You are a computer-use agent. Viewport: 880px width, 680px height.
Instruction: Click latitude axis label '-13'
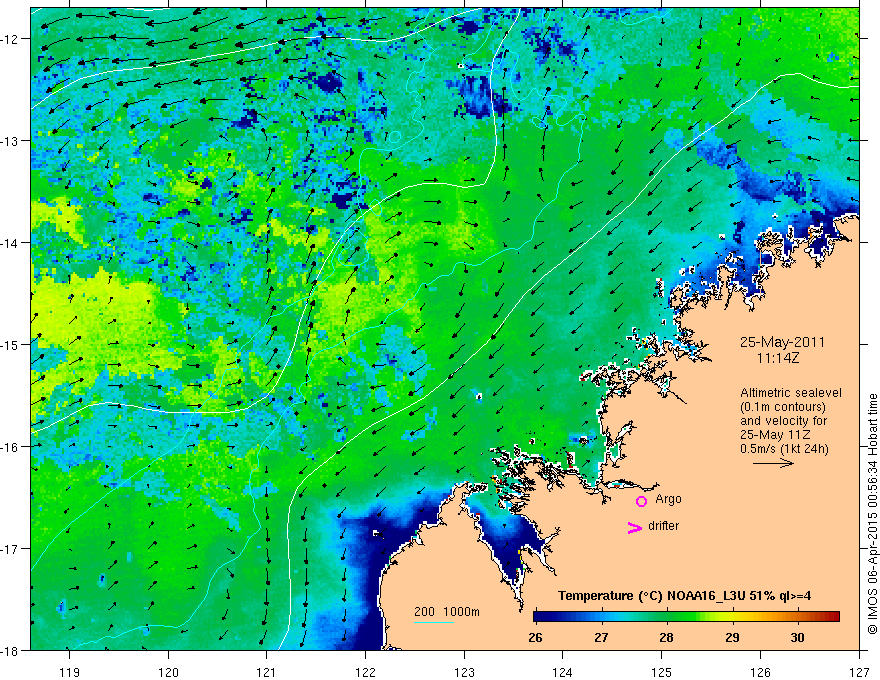11,141
